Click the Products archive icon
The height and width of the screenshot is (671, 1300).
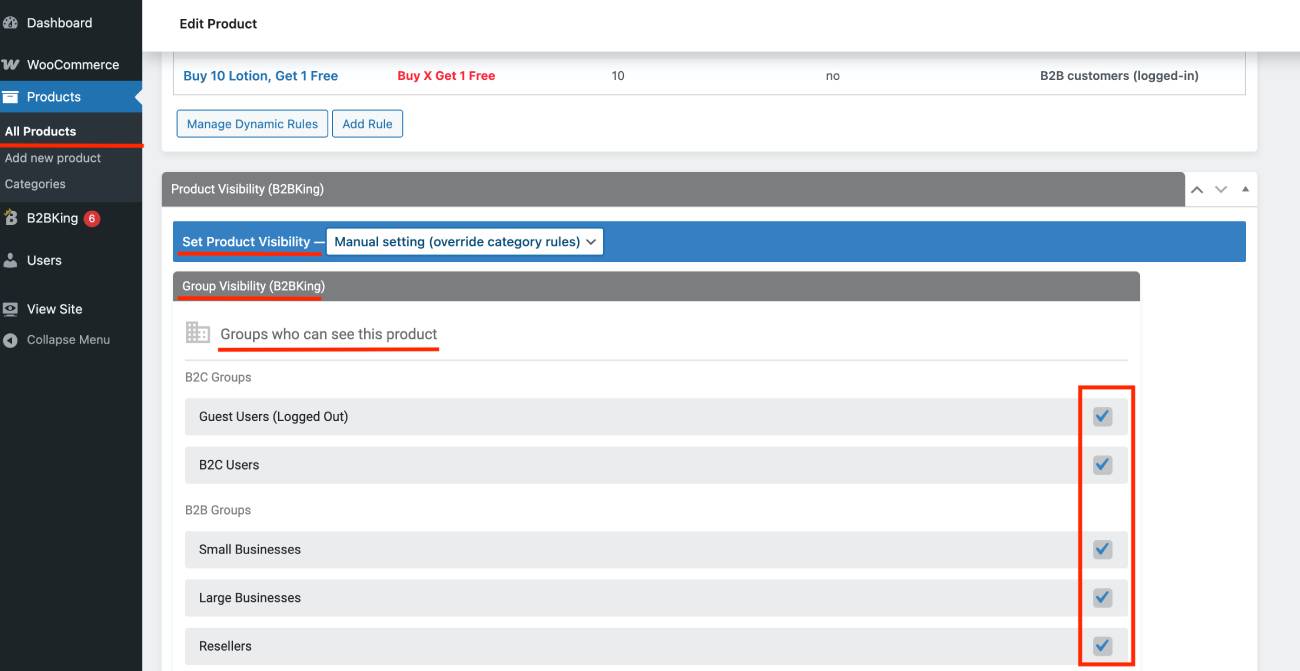[10, 97]
